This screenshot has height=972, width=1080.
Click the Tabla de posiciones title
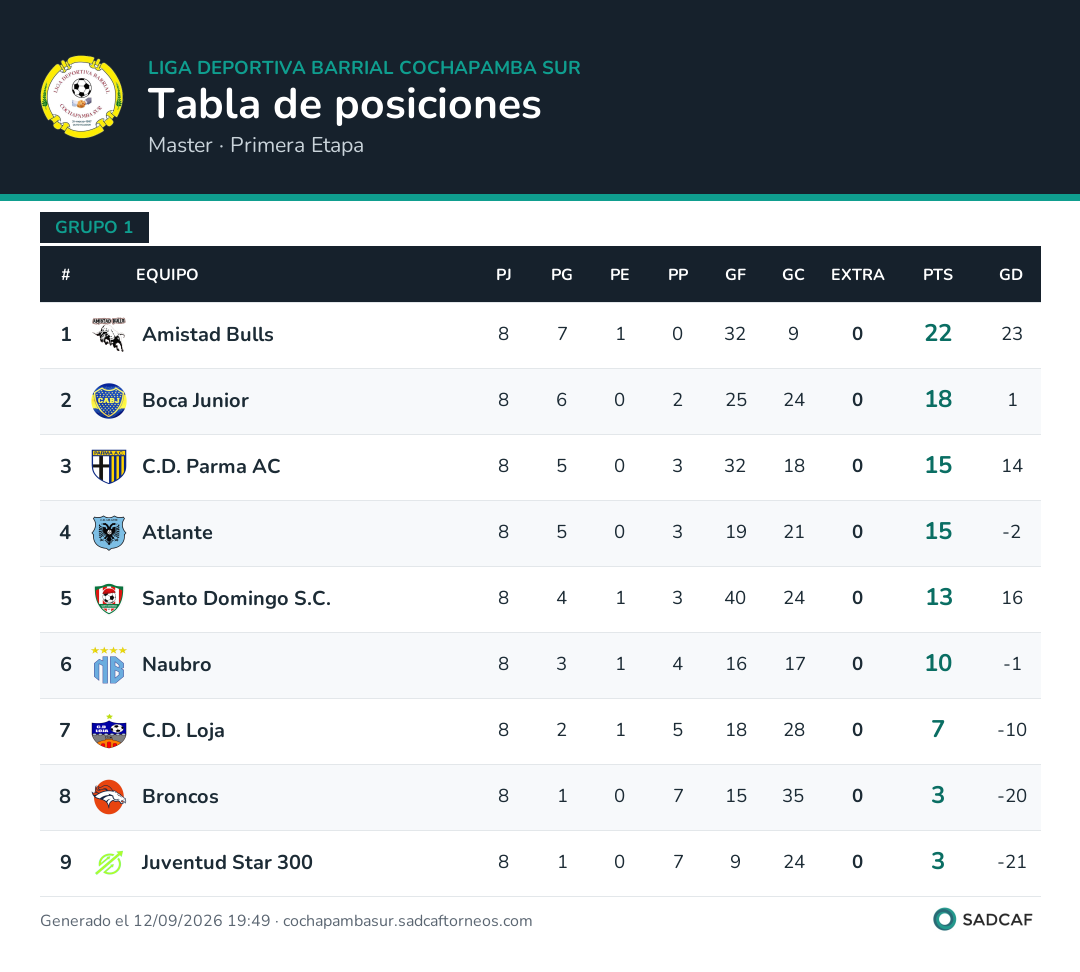point(344,104)
